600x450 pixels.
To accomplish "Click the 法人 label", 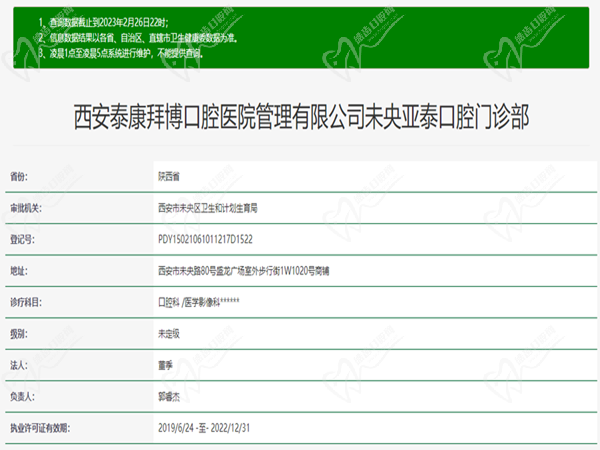I will pos(18,365).
